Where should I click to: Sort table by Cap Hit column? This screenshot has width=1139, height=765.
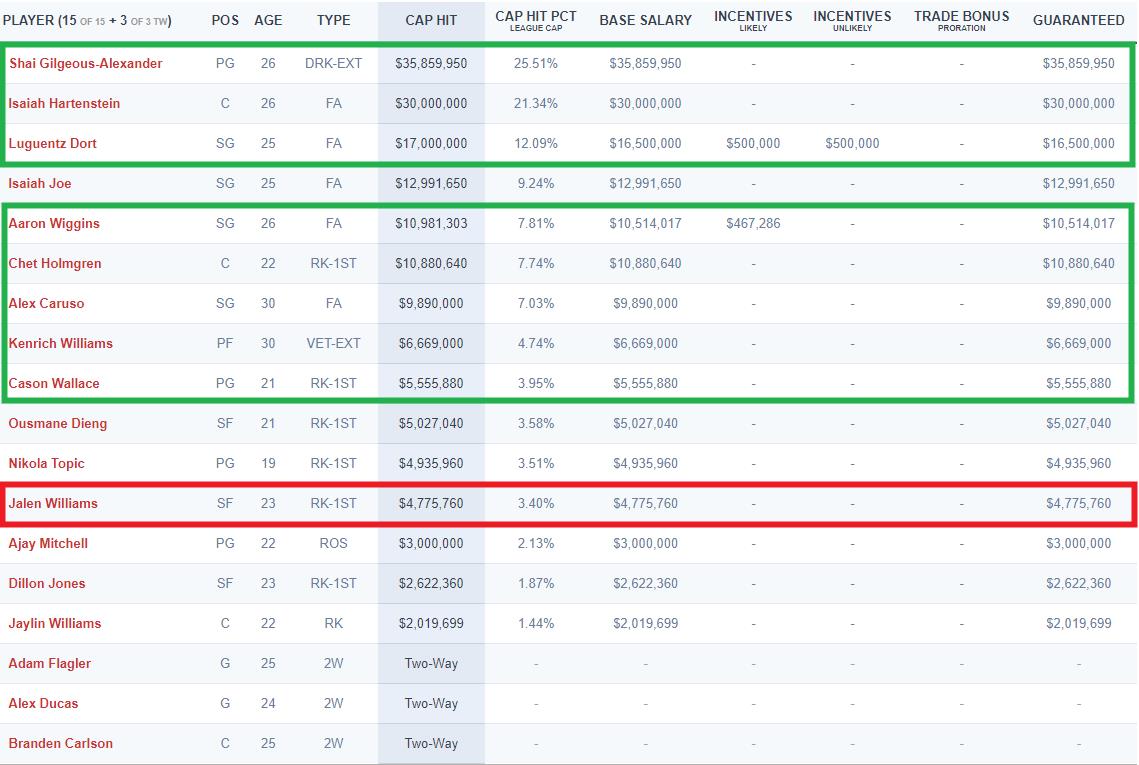pos(431,20)
